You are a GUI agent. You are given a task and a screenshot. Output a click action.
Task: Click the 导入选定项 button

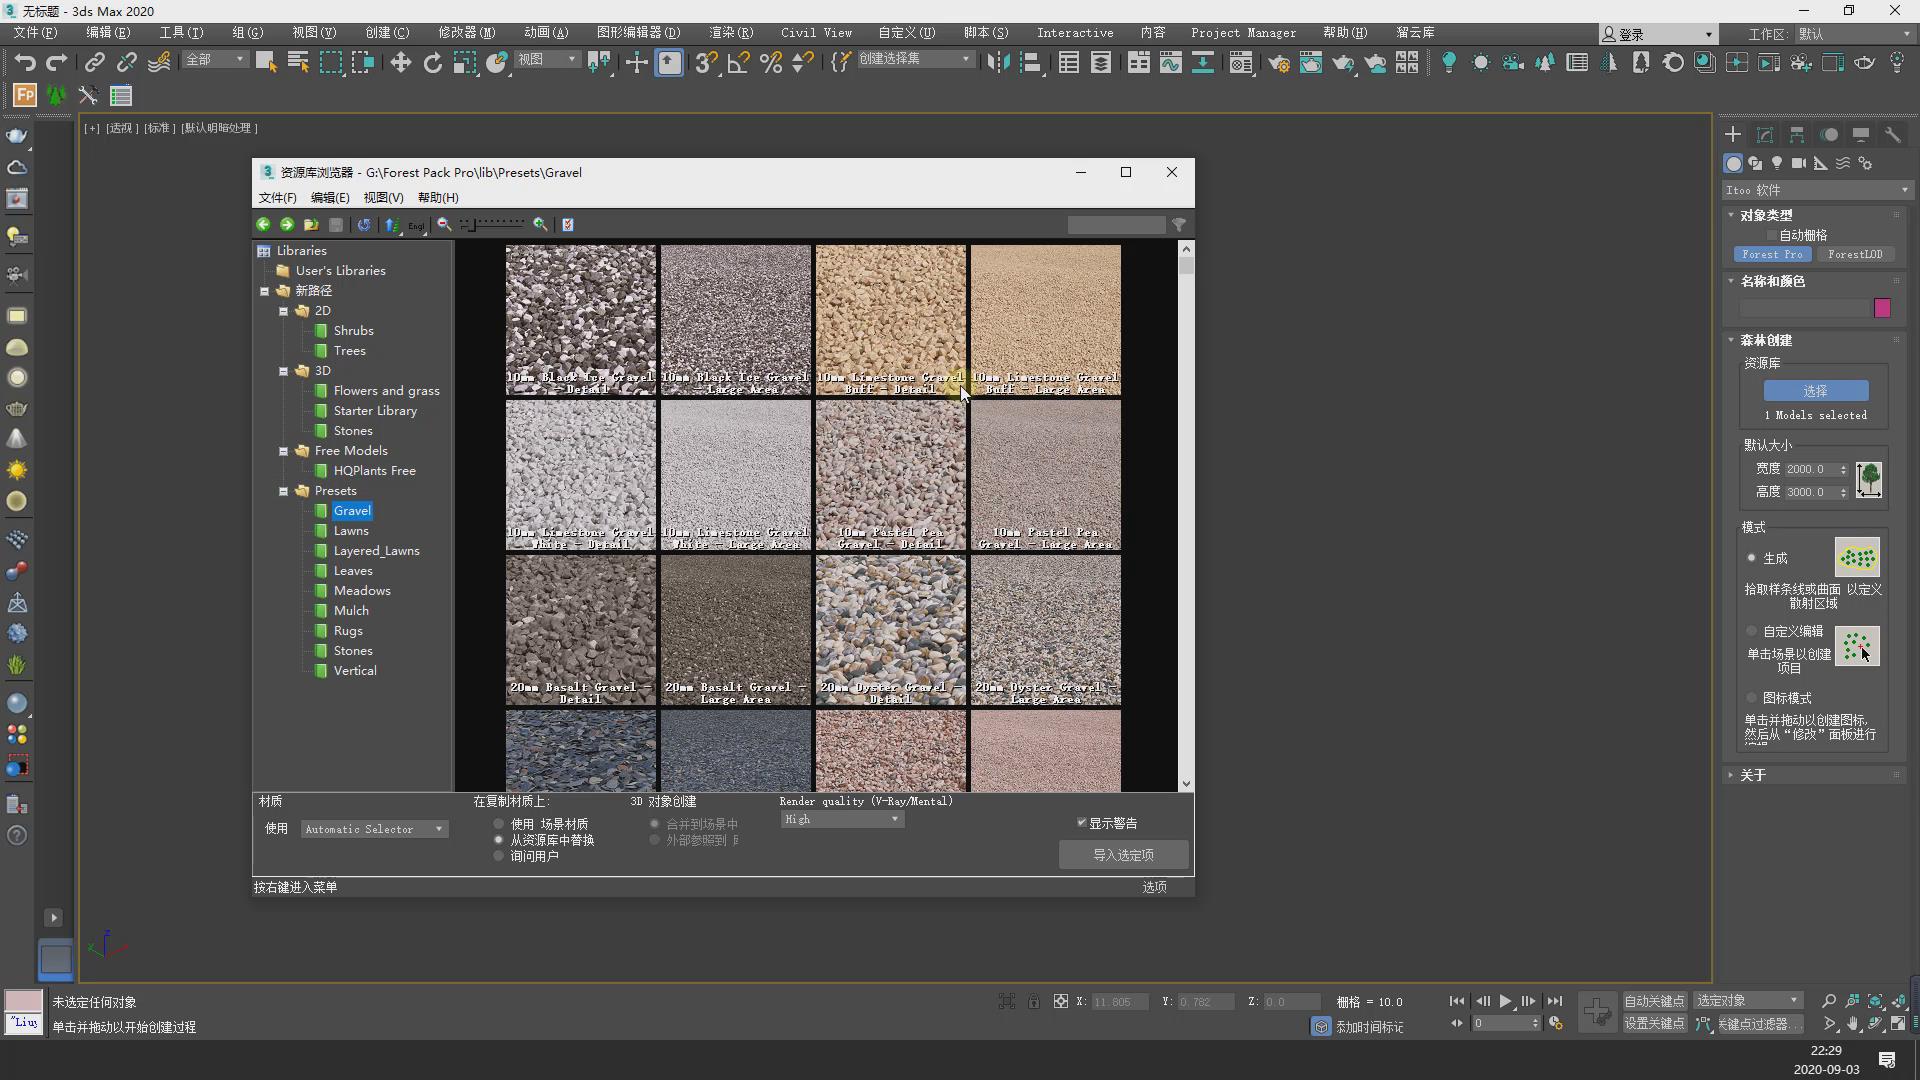(1123, 855)
